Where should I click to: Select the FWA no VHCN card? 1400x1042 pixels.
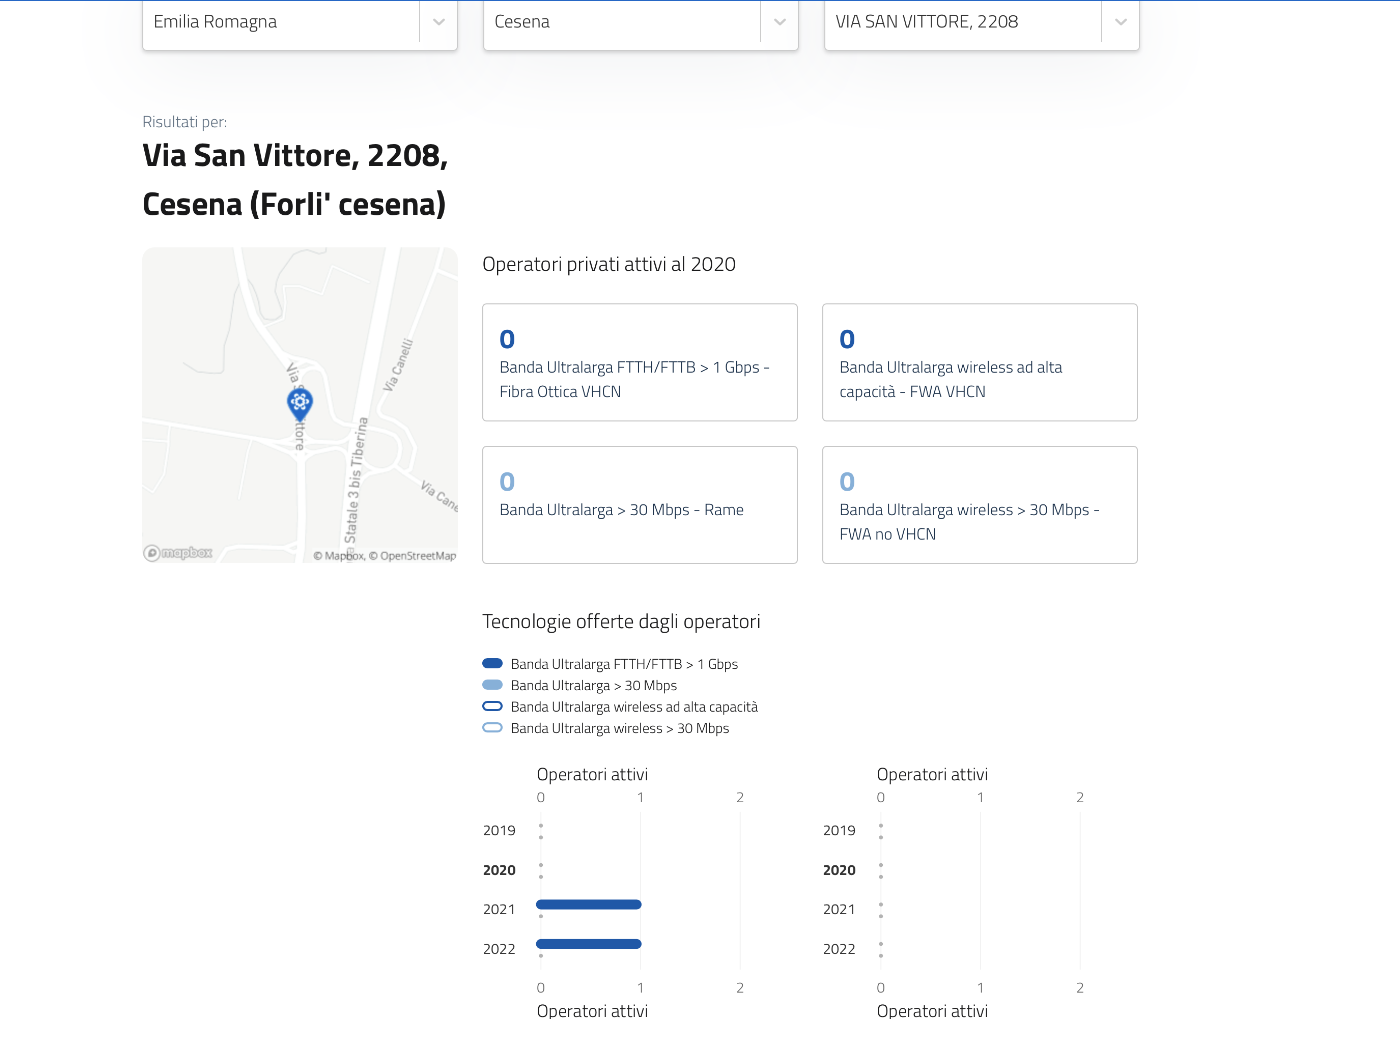point(979,505)
